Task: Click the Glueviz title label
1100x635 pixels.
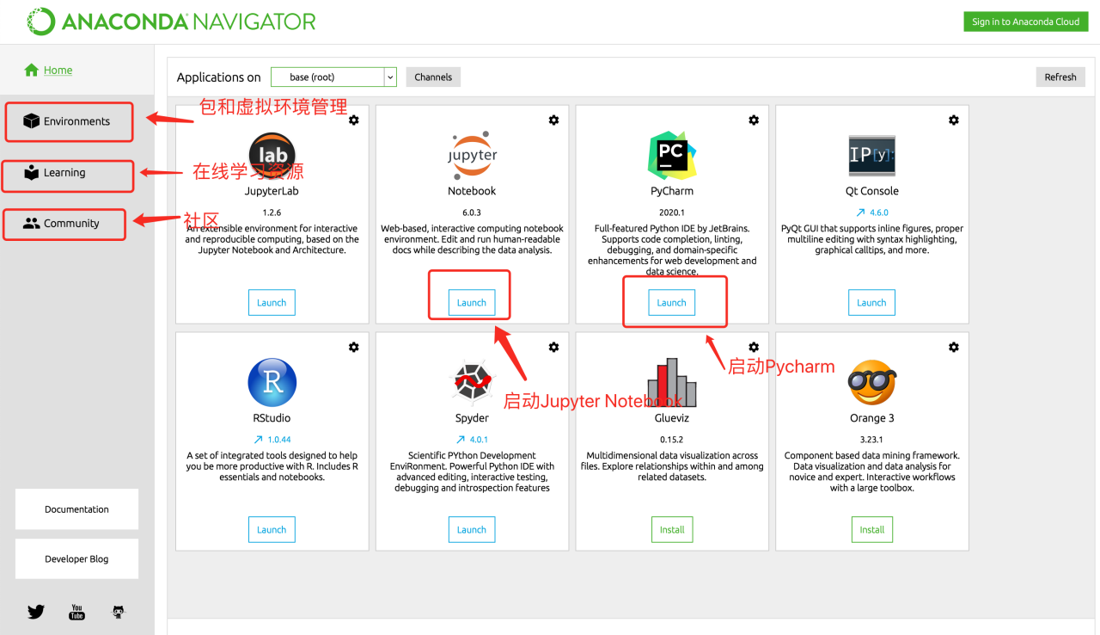Action: pyautogui.click(x=671, y=418)
